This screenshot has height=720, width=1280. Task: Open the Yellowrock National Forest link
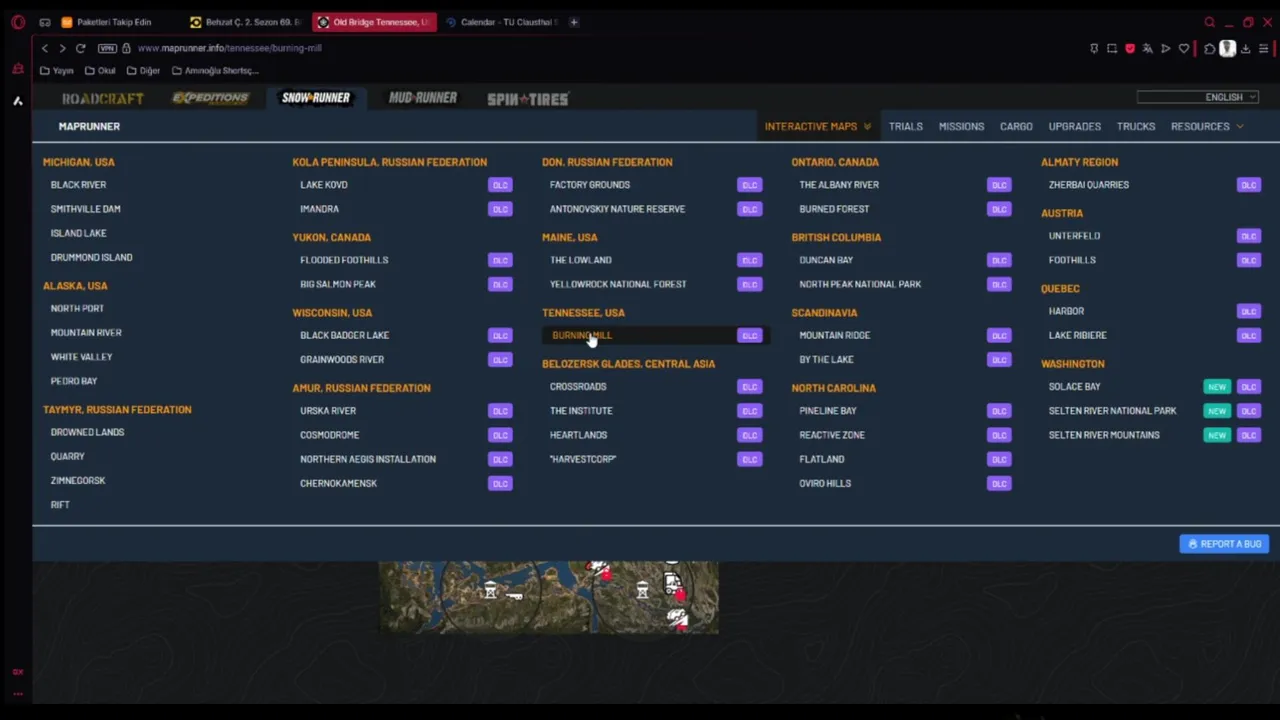pyautogui.click(x=618, y=285)
